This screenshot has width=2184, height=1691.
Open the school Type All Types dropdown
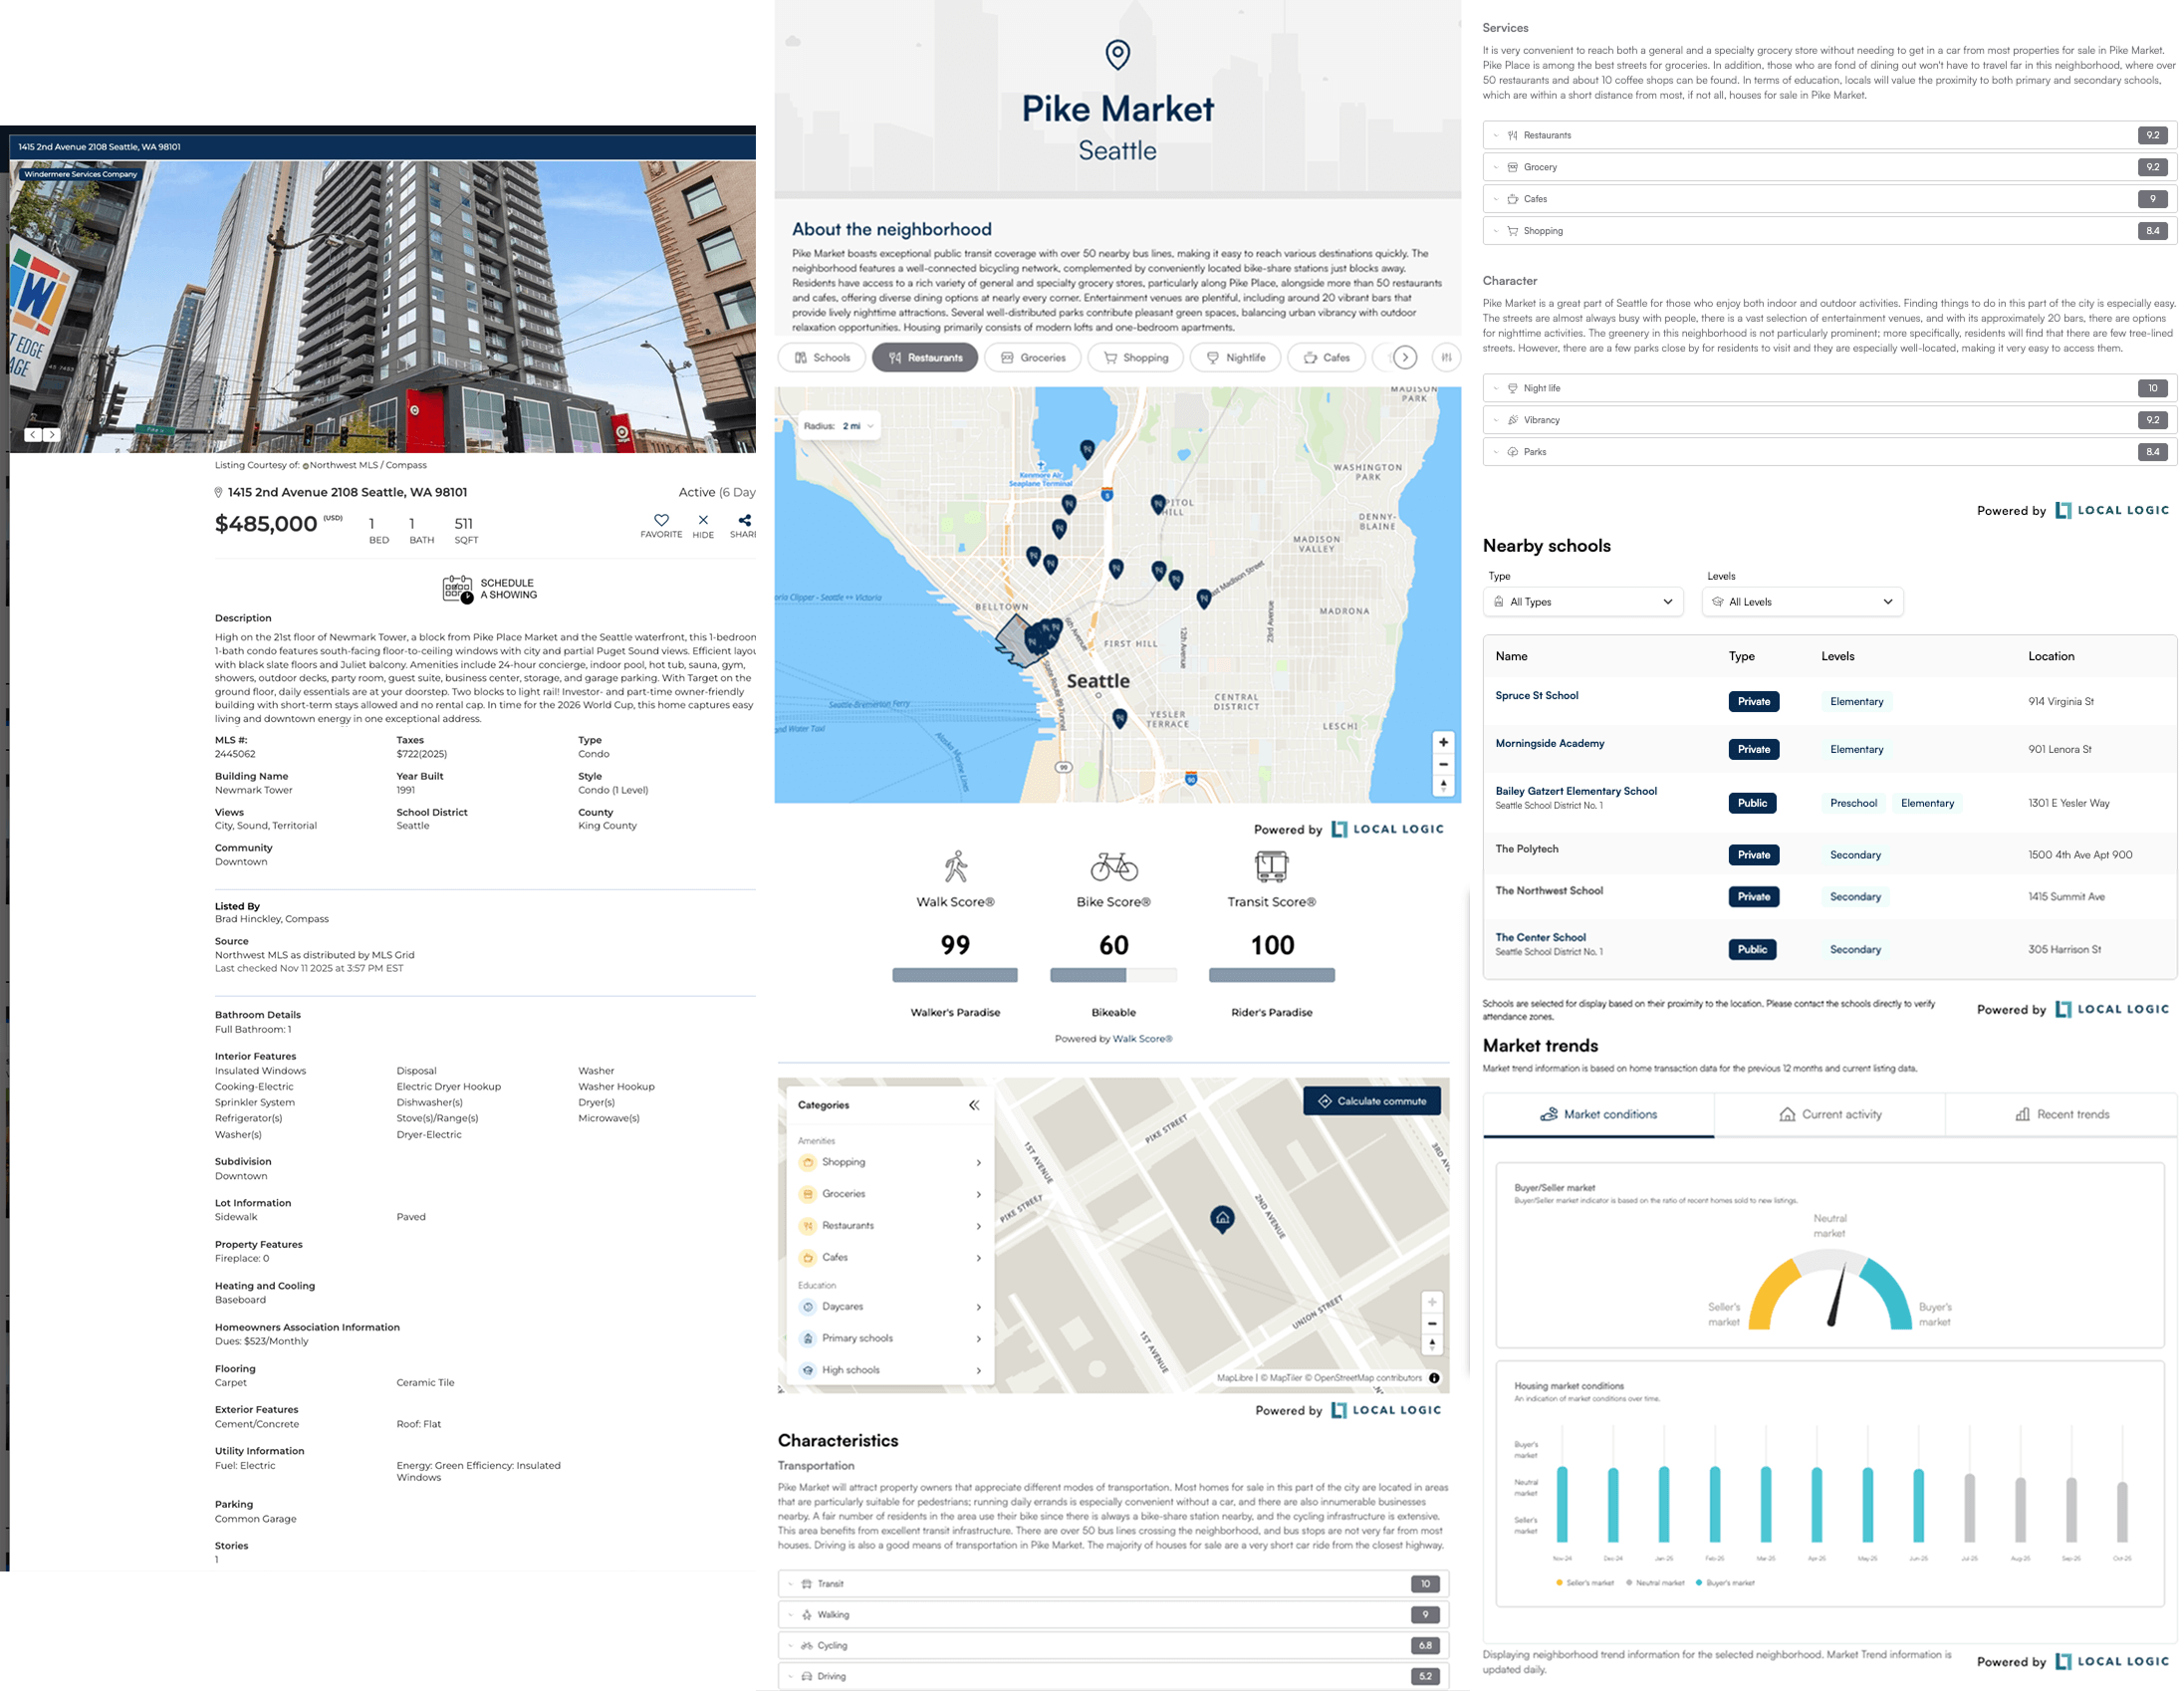tap(1582, 602)
